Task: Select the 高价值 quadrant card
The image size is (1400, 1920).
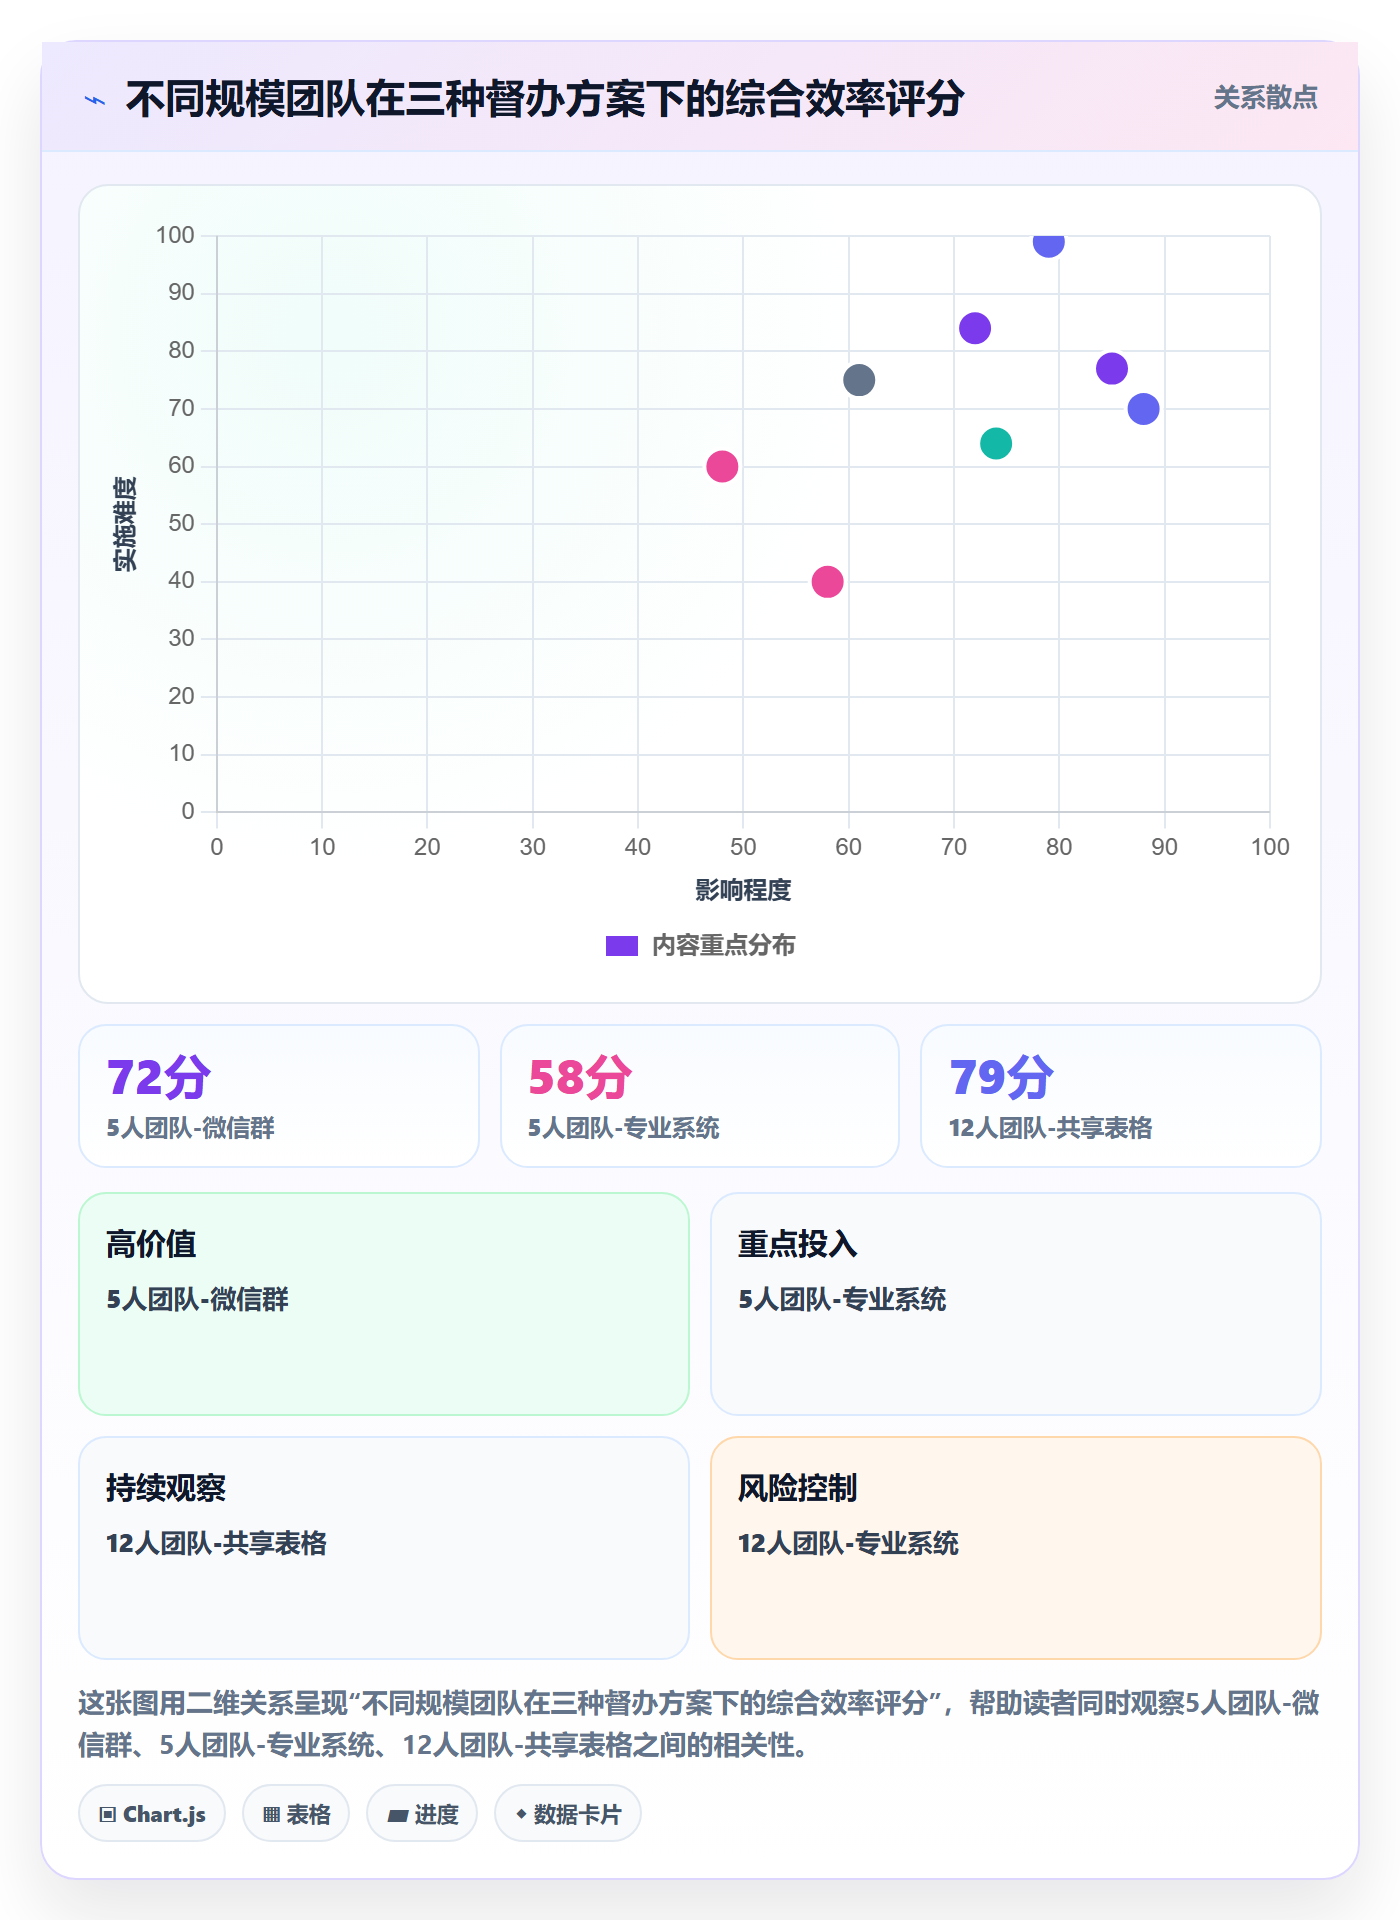Action: pyautogui.click(x=384, y=1304)
